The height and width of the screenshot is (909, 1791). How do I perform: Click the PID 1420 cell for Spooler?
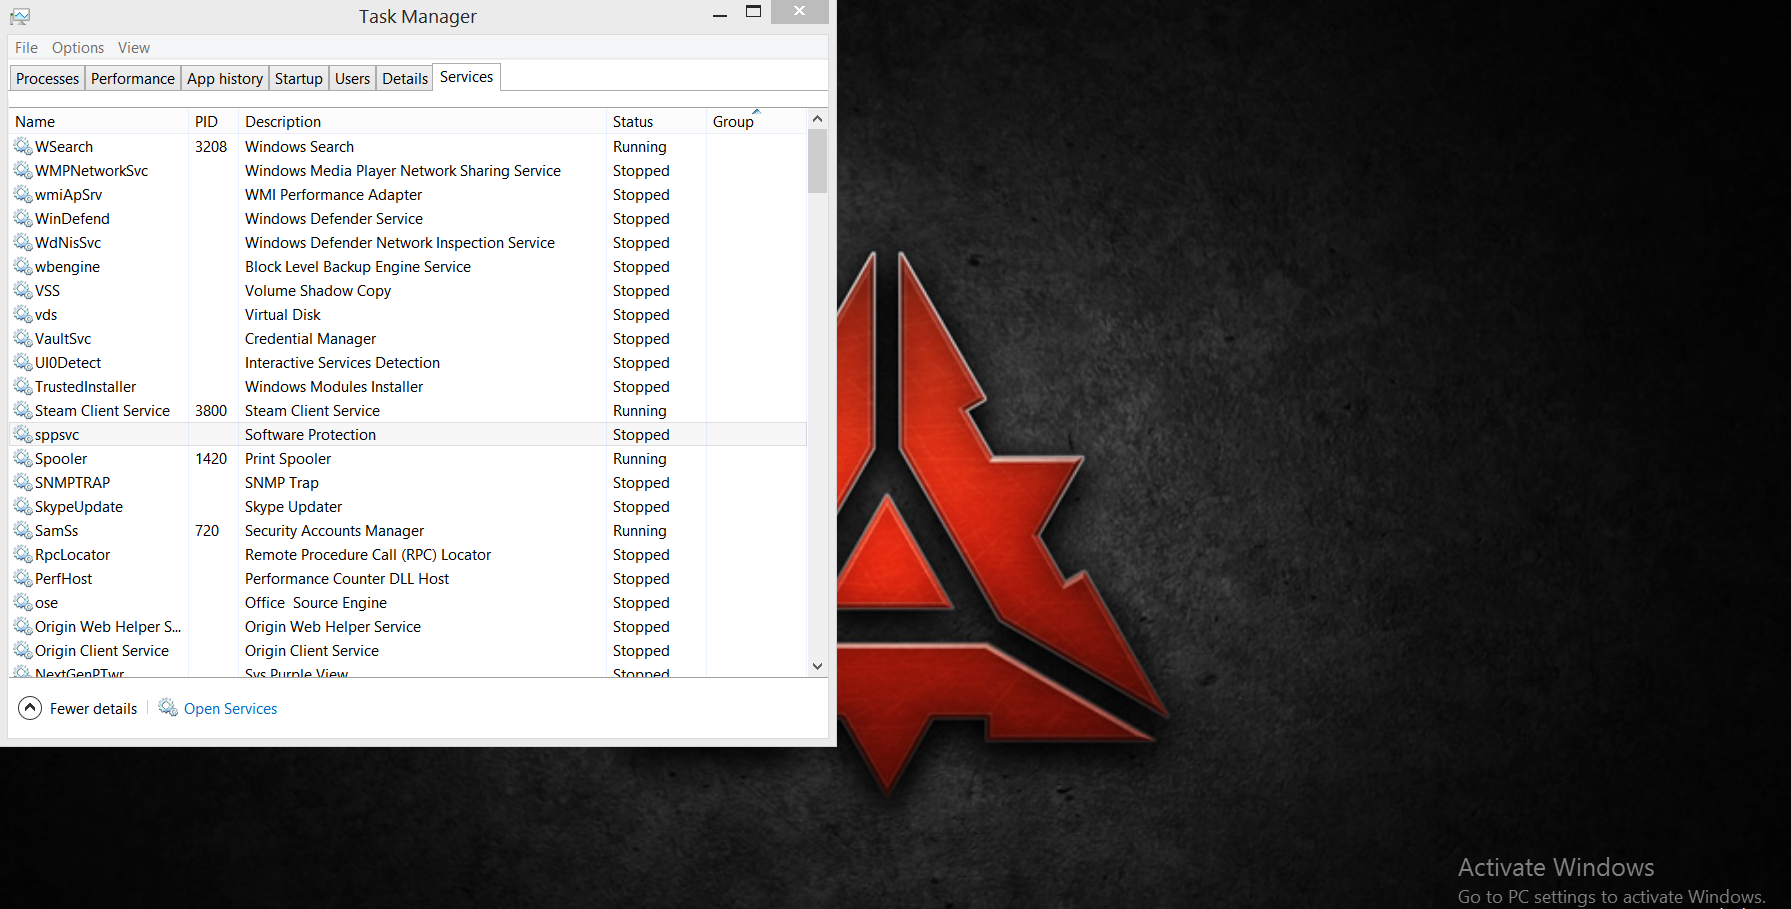[x=211, y=459]
